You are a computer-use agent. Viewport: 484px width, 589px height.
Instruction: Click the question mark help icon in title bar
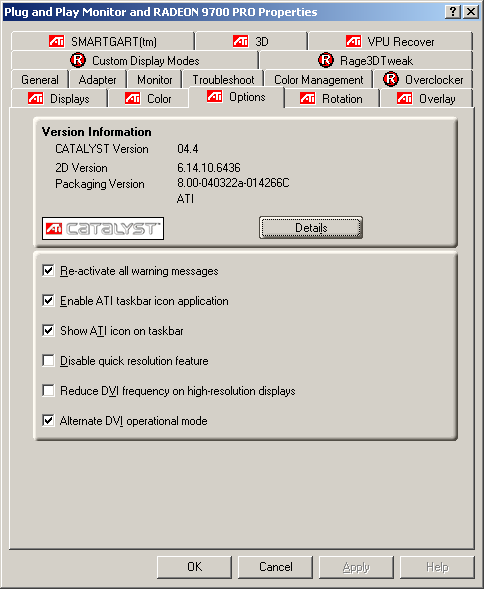453,12
